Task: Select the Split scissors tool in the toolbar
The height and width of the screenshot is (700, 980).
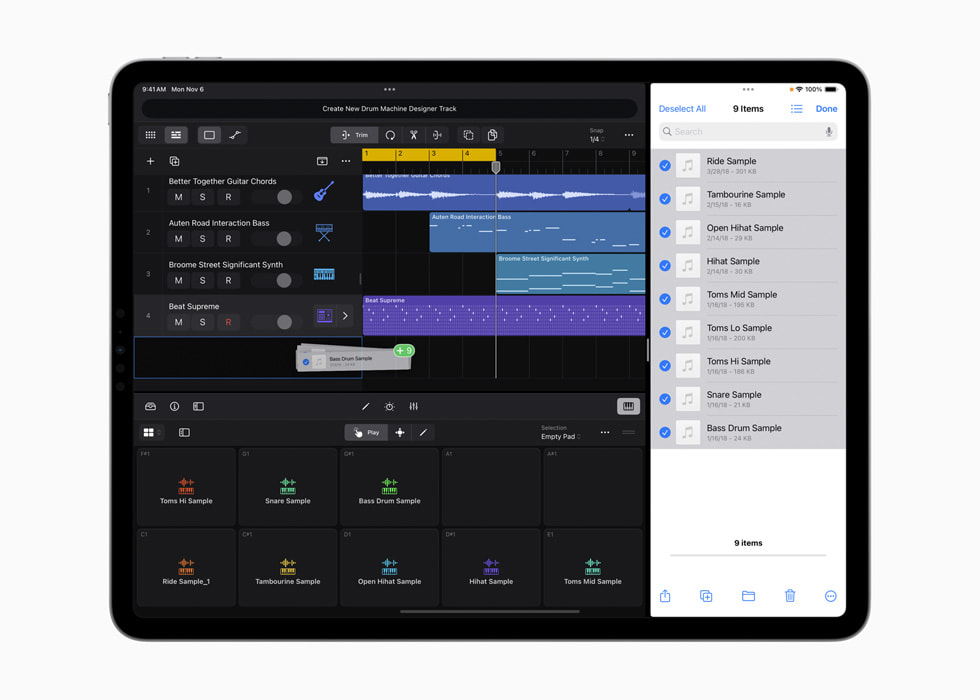Action: tap(412, 135)
